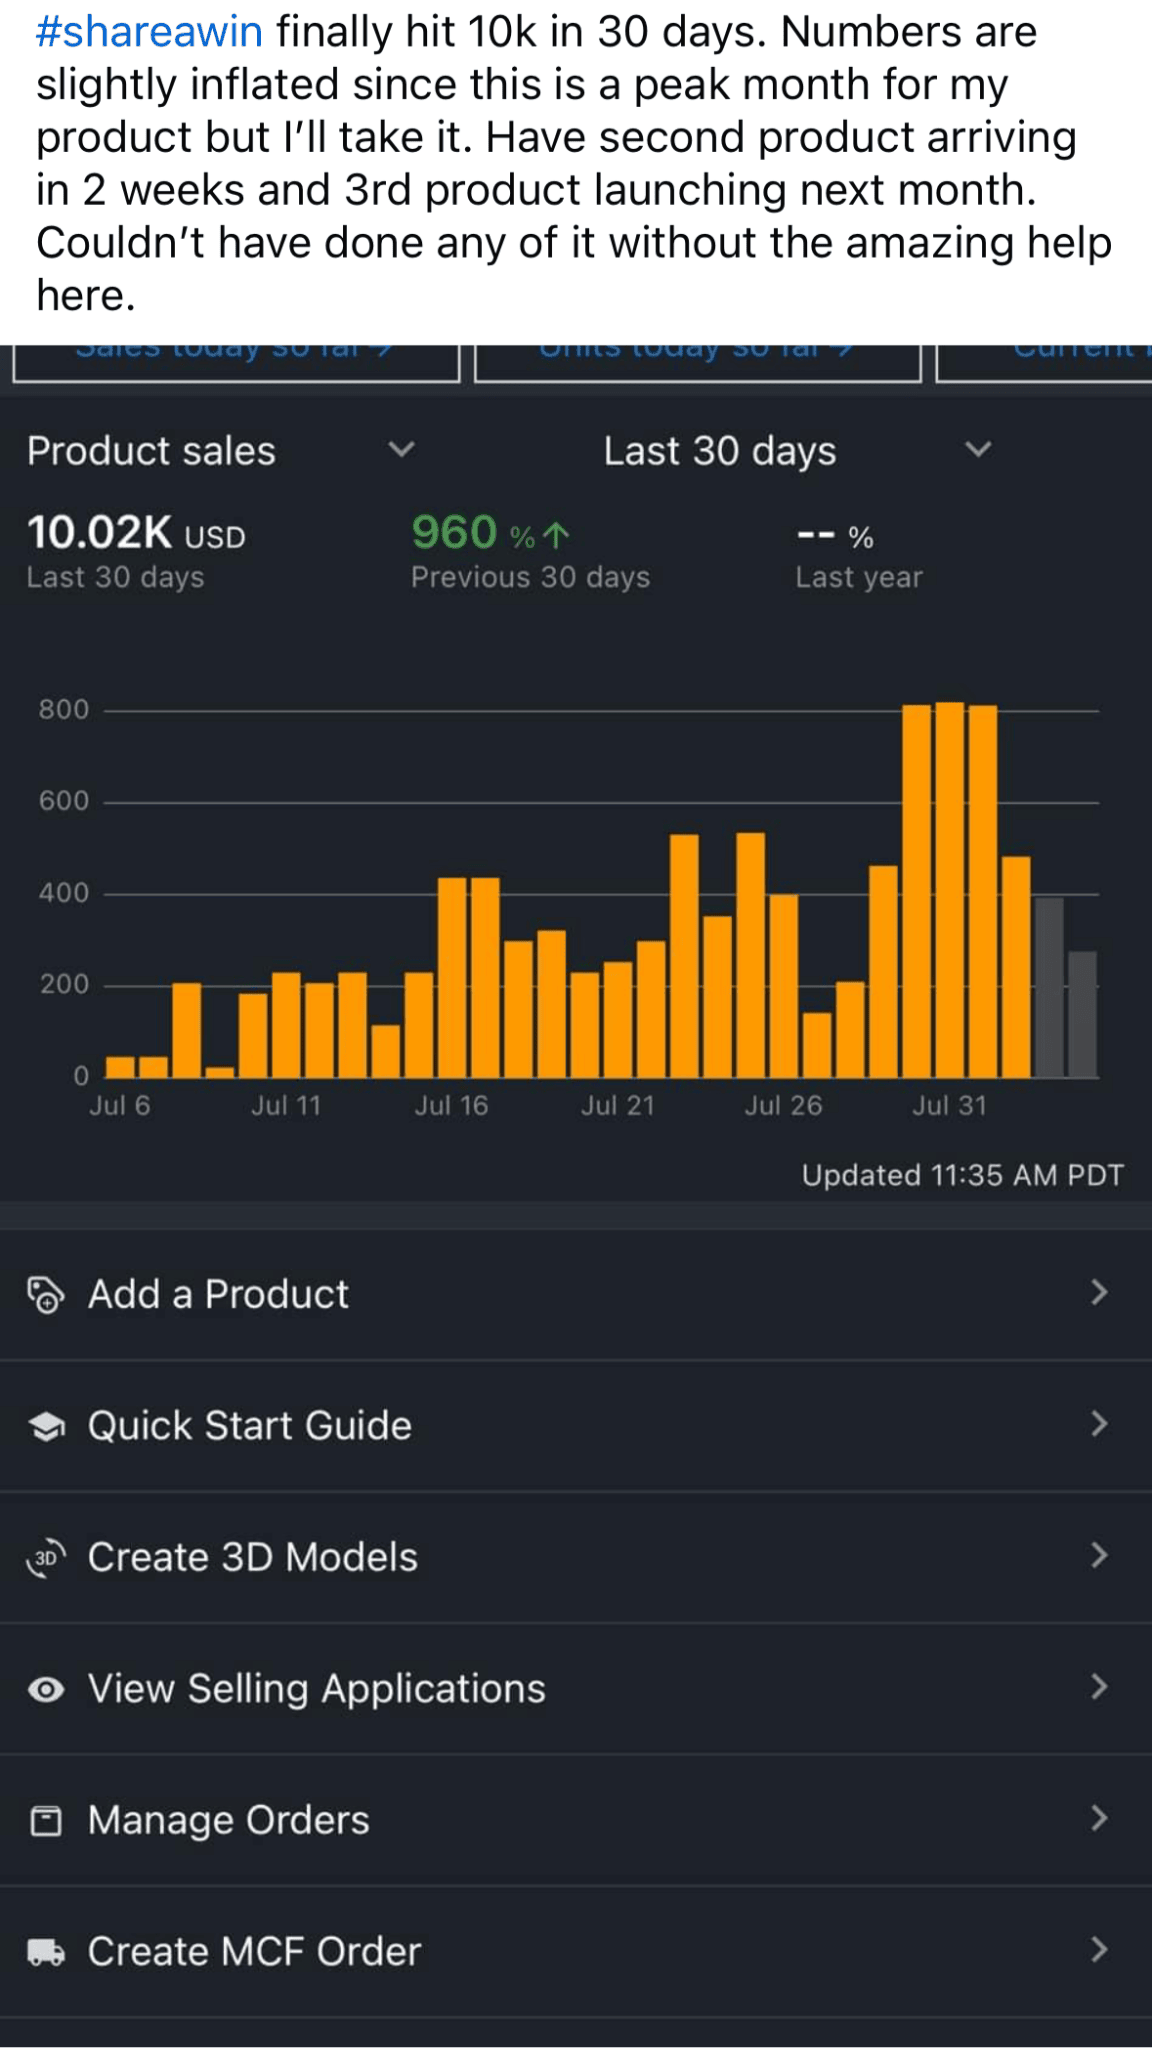This screenshot has height=2048, width=1152.
Task: Tap the Manage Orders box icon
Action: (46, 1821)
